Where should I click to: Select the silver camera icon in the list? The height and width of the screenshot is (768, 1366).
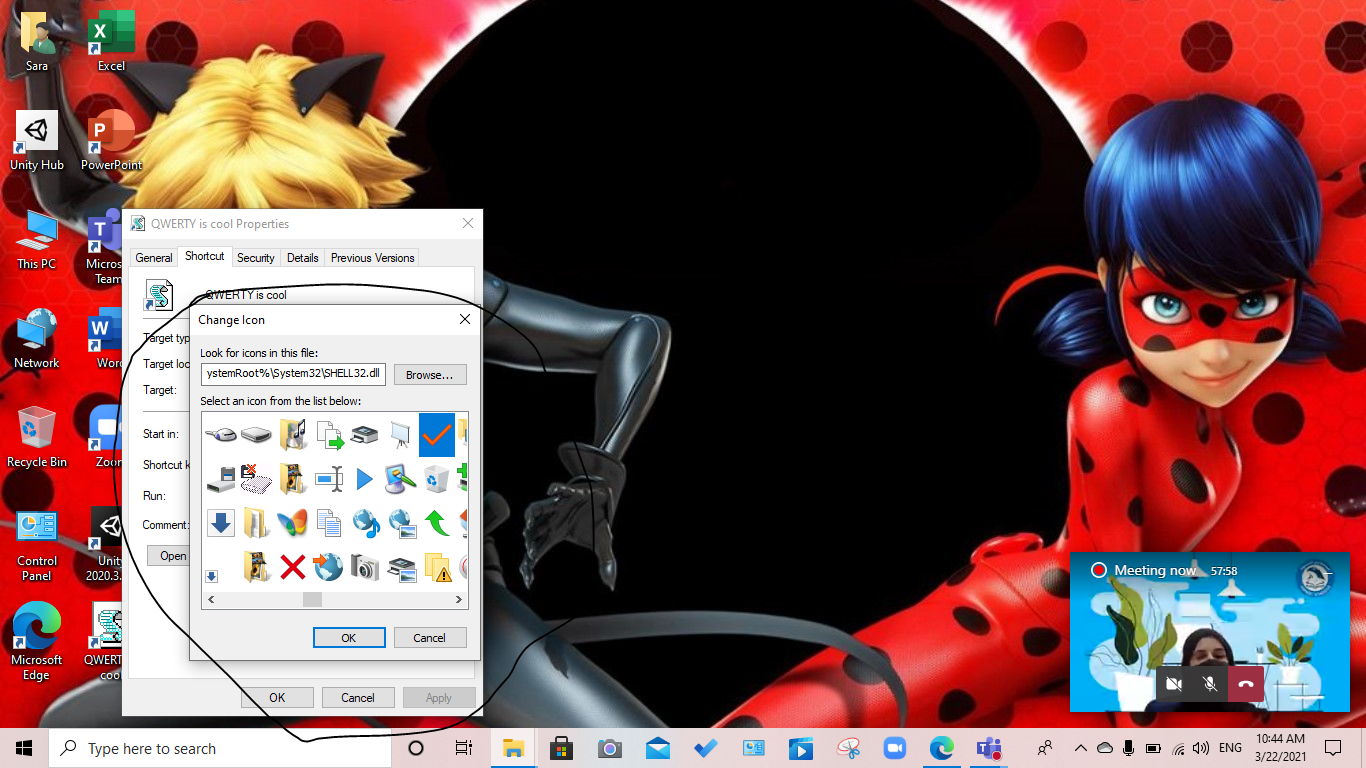pos(365,568)
